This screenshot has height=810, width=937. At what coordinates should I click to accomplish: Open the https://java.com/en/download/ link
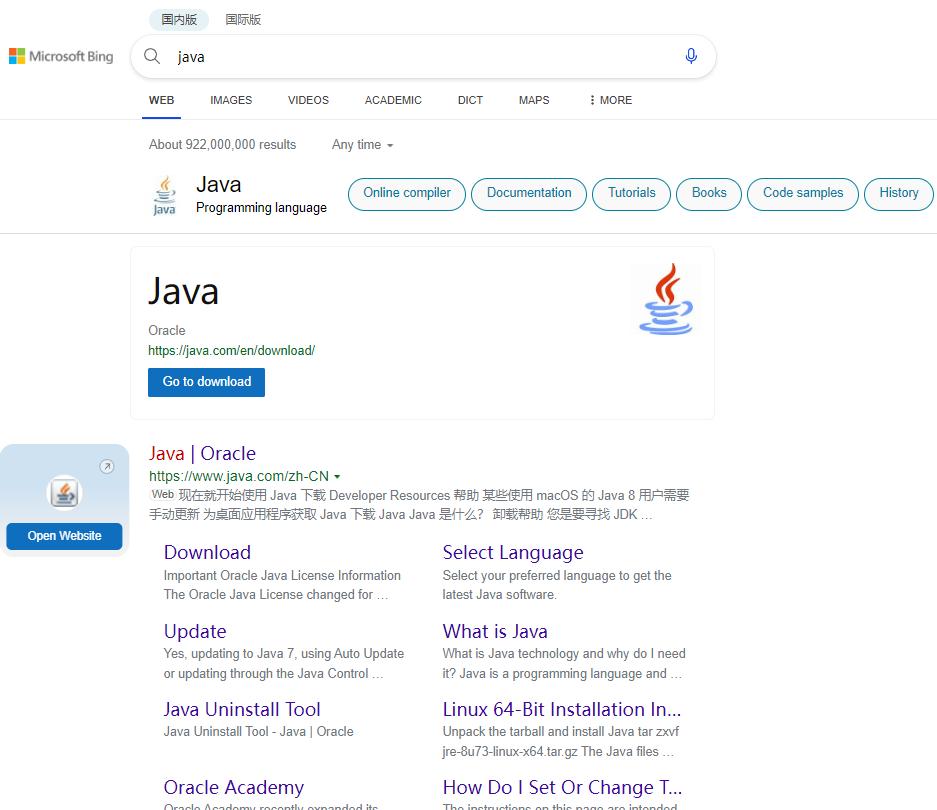pos(232,350)
